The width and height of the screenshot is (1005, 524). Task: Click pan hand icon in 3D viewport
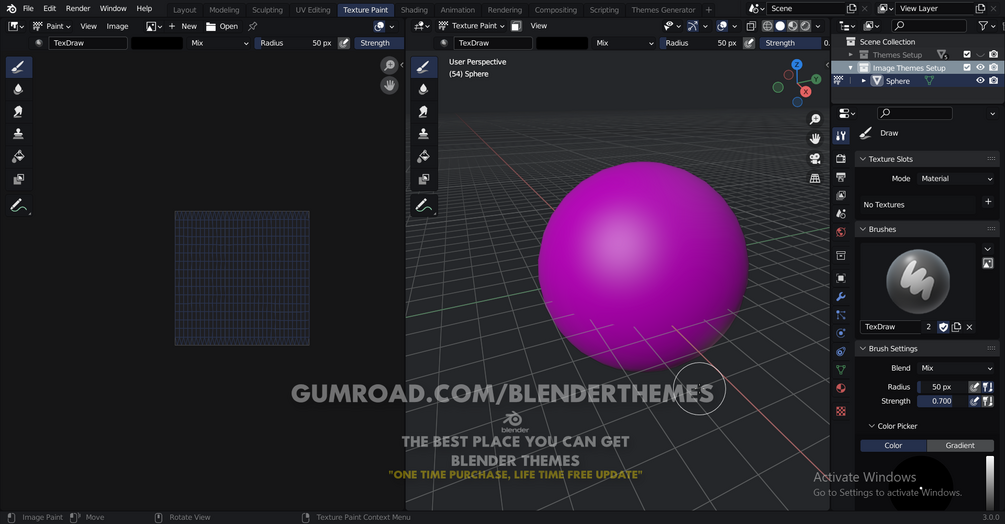pos(815,138)
